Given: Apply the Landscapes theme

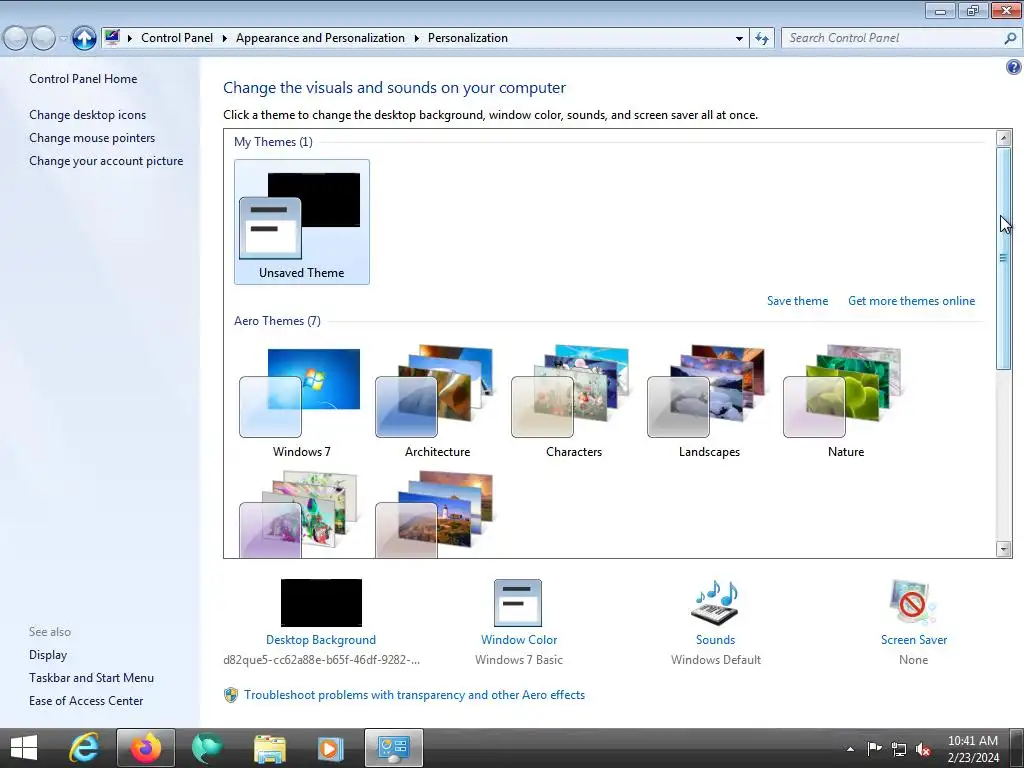Looking at the screenshot, I should click(x=709, y=402).
